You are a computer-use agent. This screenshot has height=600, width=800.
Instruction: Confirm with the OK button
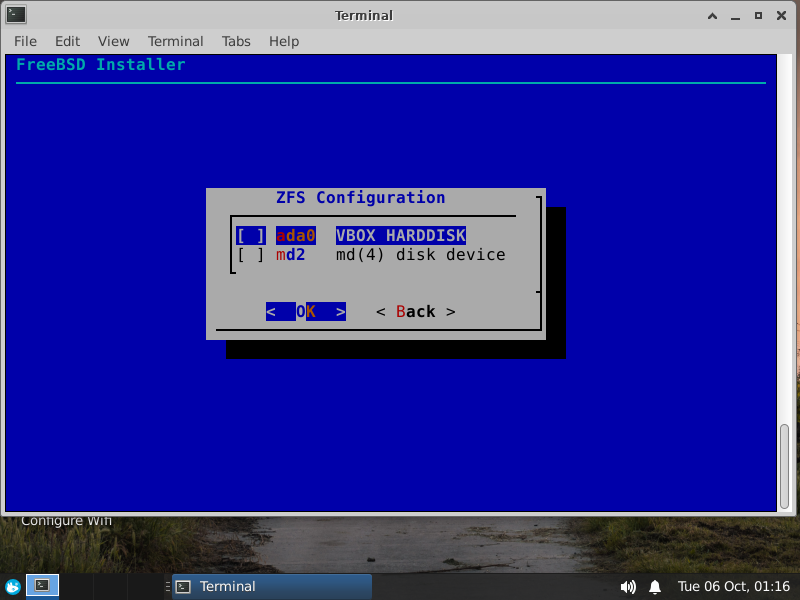point(306,312)
